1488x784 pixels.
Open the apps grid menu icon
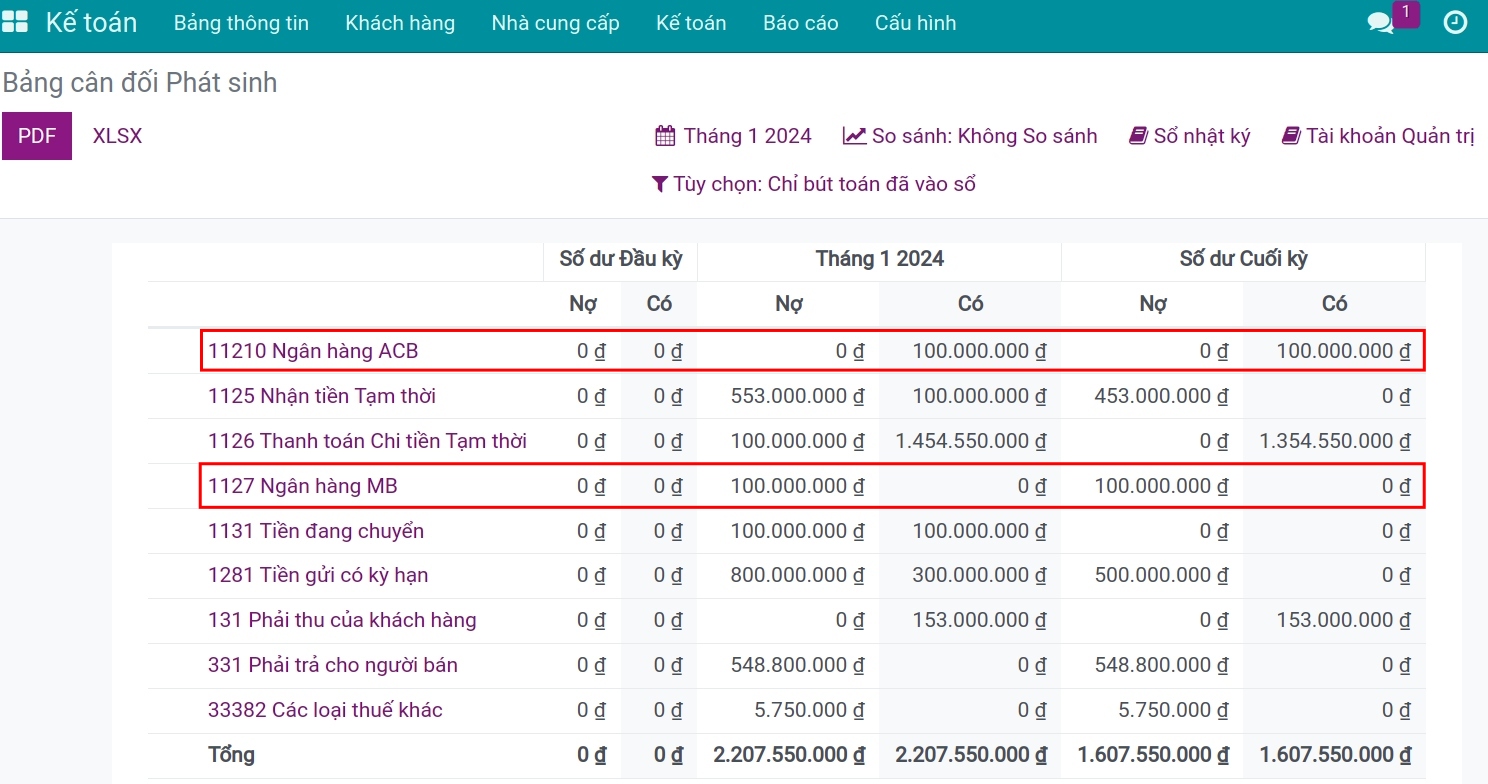(15, 22)
